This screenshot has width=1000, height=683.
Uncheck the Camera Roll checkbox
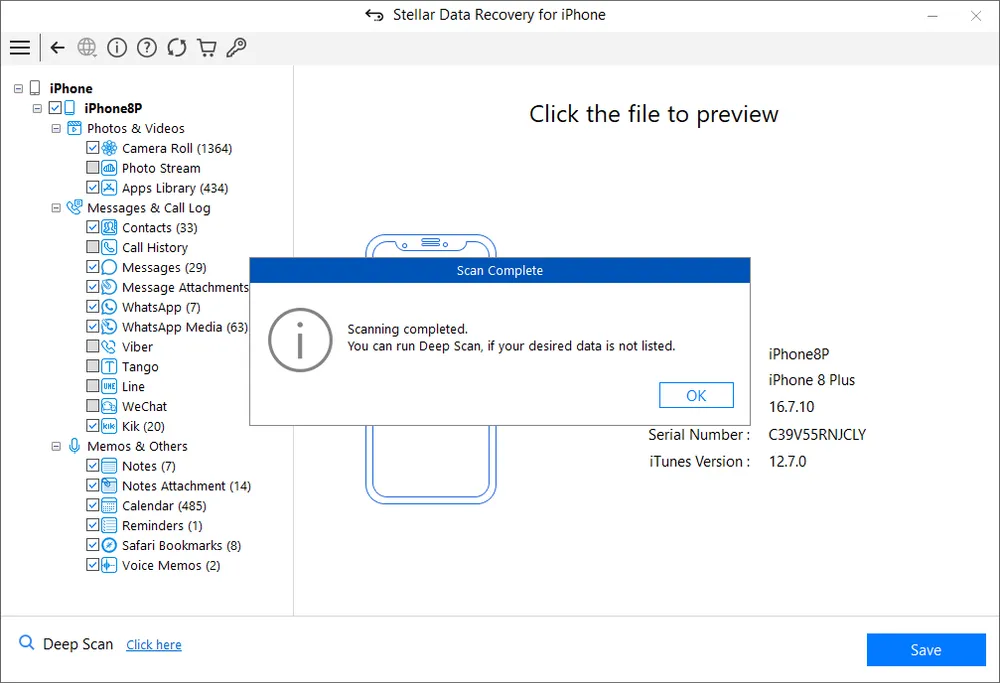point(93,148)
